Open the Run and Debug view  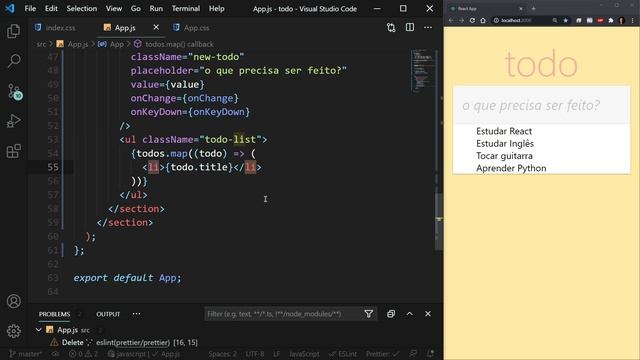(x=13, y=121)
